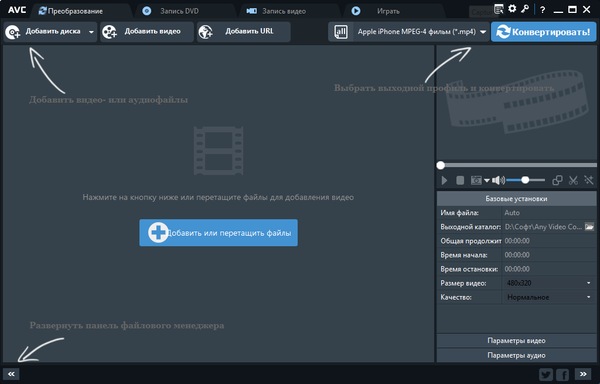Click the Имя файла Auto field
Viewport: 600px width, 384px height.
(x=549, y=213)
